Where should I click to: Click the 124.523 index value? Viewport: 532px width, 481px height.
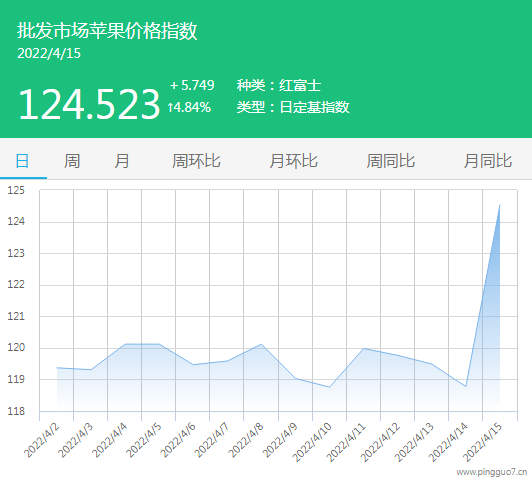[89, 104]
